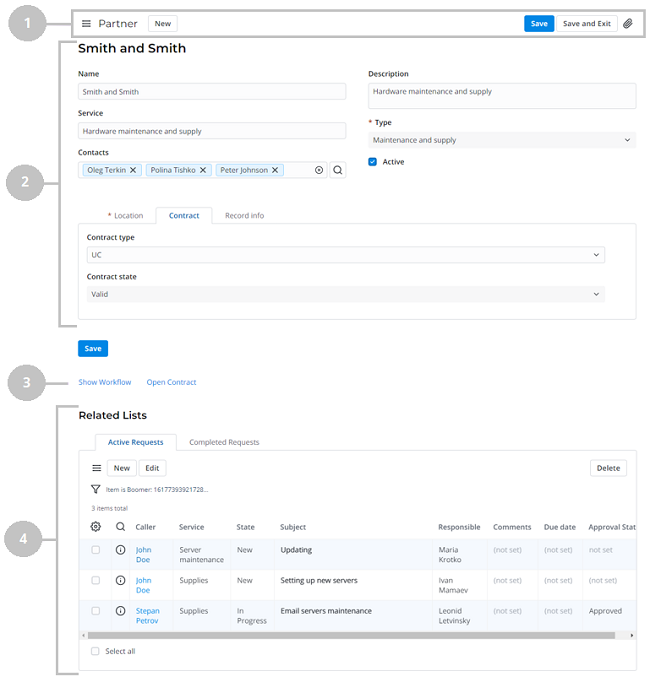
Task: Click the magnifier lookup icon next to Contacts
Action: (338, 170)
